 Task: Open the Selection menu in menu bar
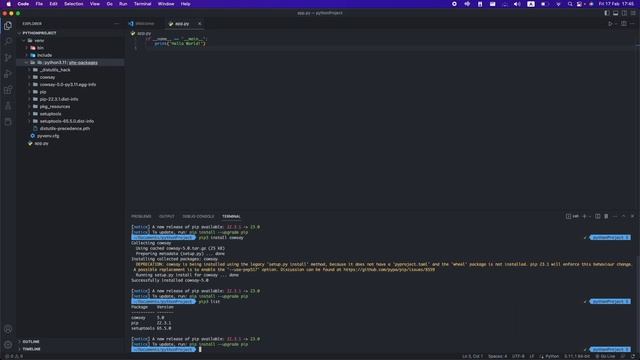pos(73,4)
